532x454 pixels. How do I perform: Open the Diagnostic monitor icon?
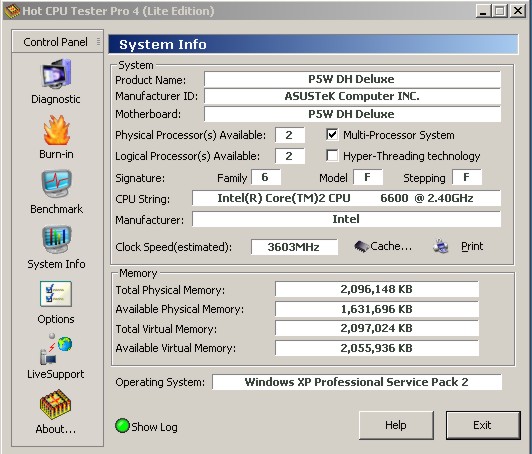[x=56, y=74]
